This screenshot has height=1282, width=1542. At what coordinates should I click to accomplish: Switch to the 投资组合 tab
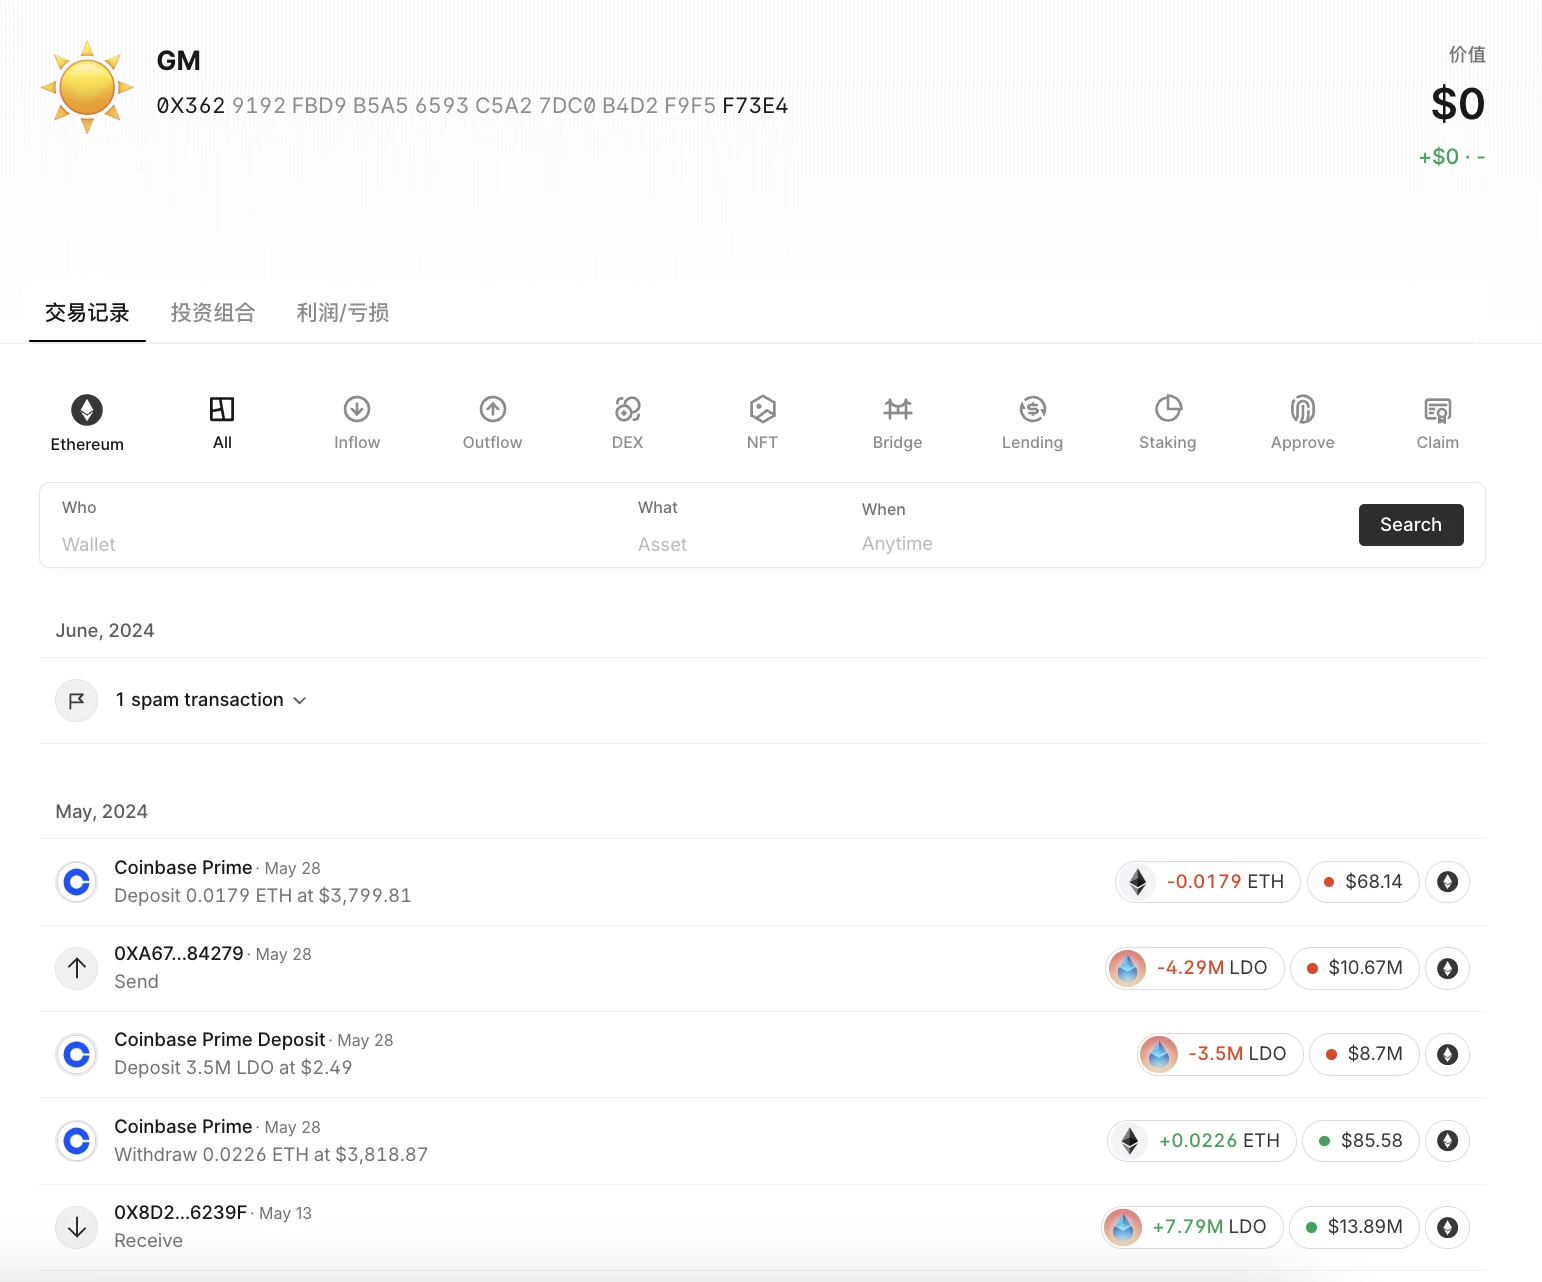click(x=213, y=313)
